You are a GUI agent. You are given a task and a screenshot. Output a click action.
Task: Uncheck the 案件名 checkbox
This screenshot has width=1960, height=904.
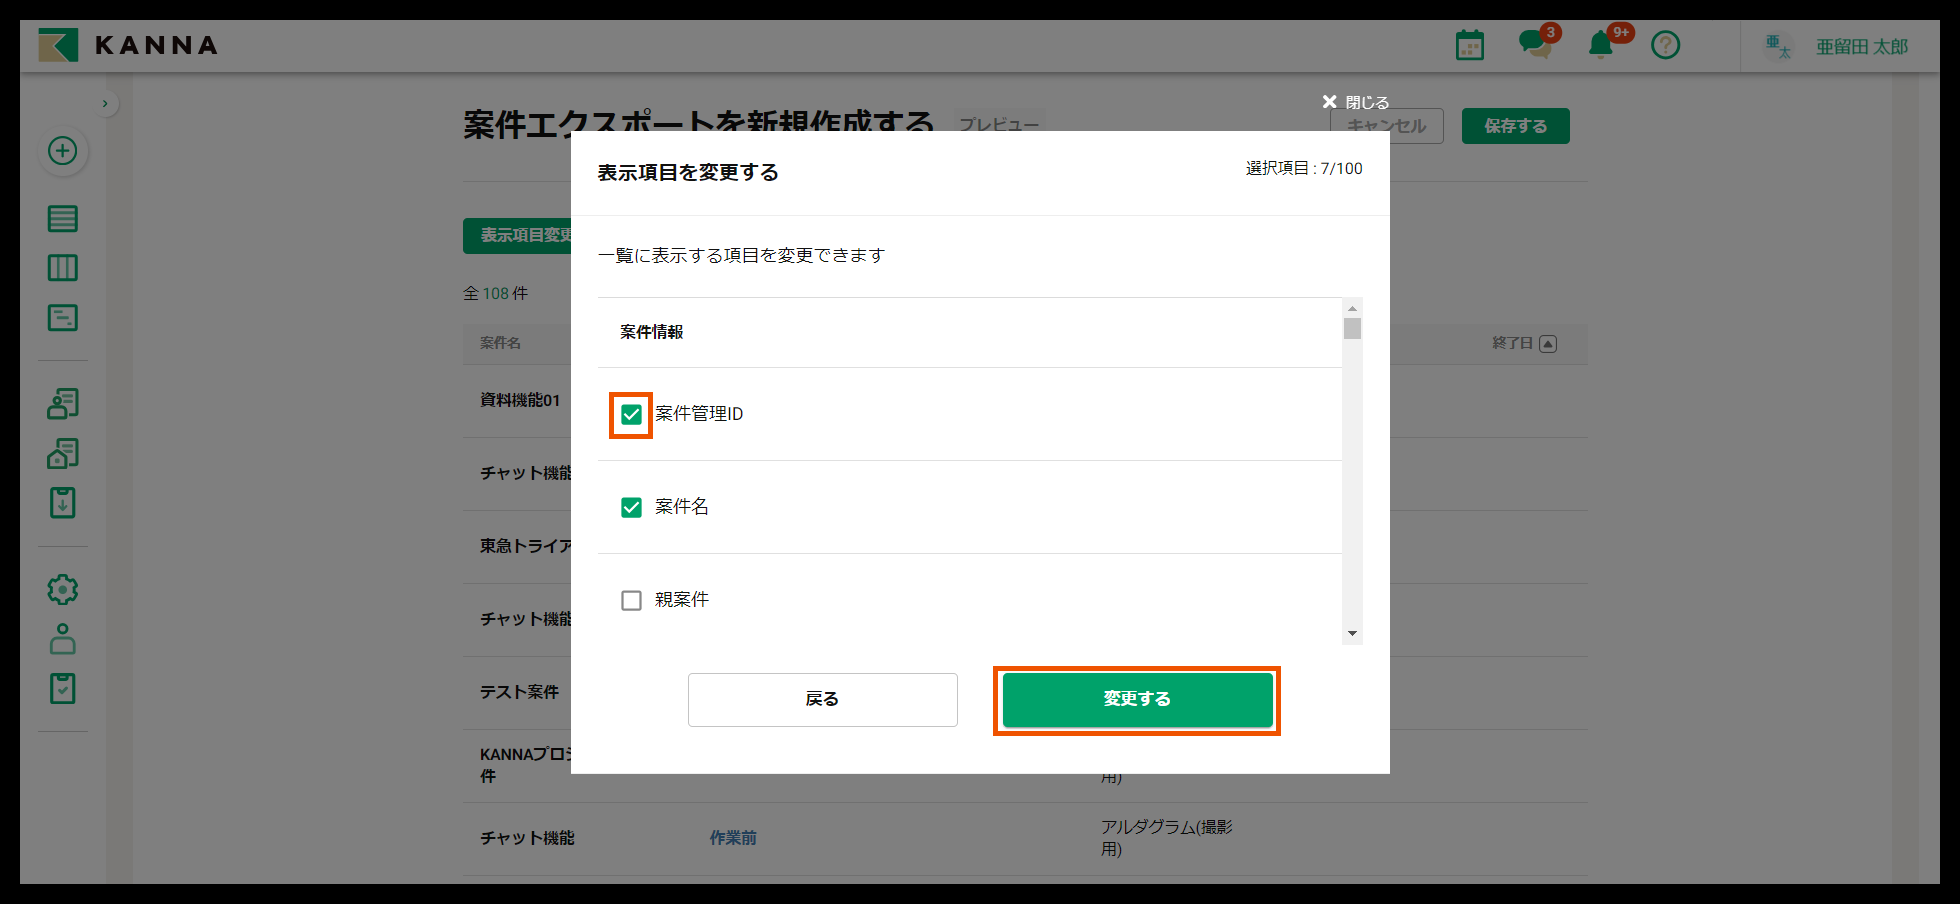click(x=631, y=507)
